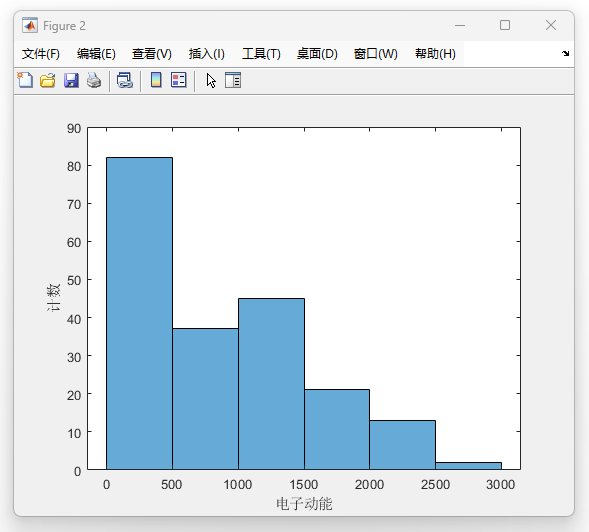Open the 桌面(D) menu

(x=317, y=54)
